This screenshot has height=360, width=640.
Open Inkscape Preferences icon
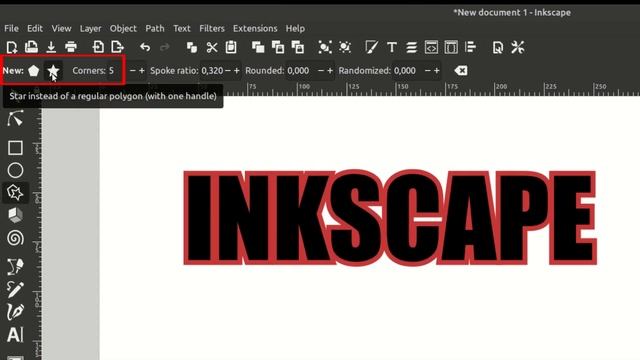[518, 47]
